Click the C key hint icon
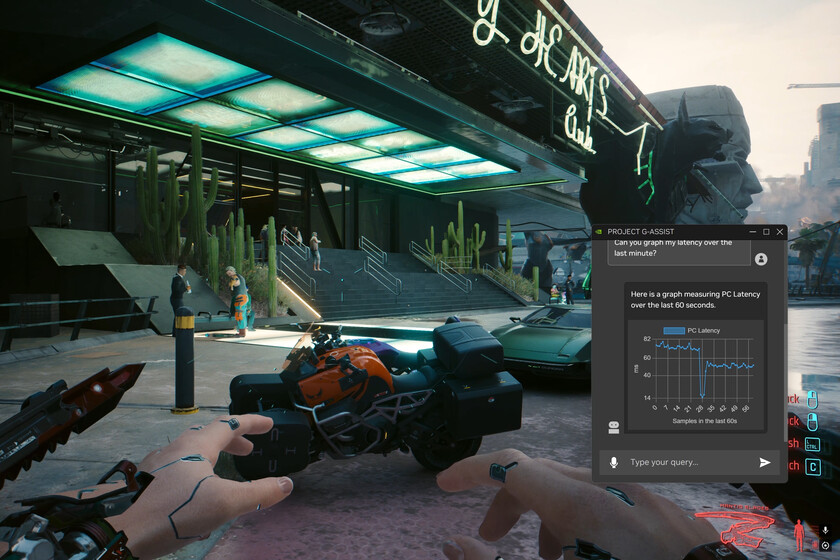The height and width of the screenshot is (560, 840). [812, 466]
